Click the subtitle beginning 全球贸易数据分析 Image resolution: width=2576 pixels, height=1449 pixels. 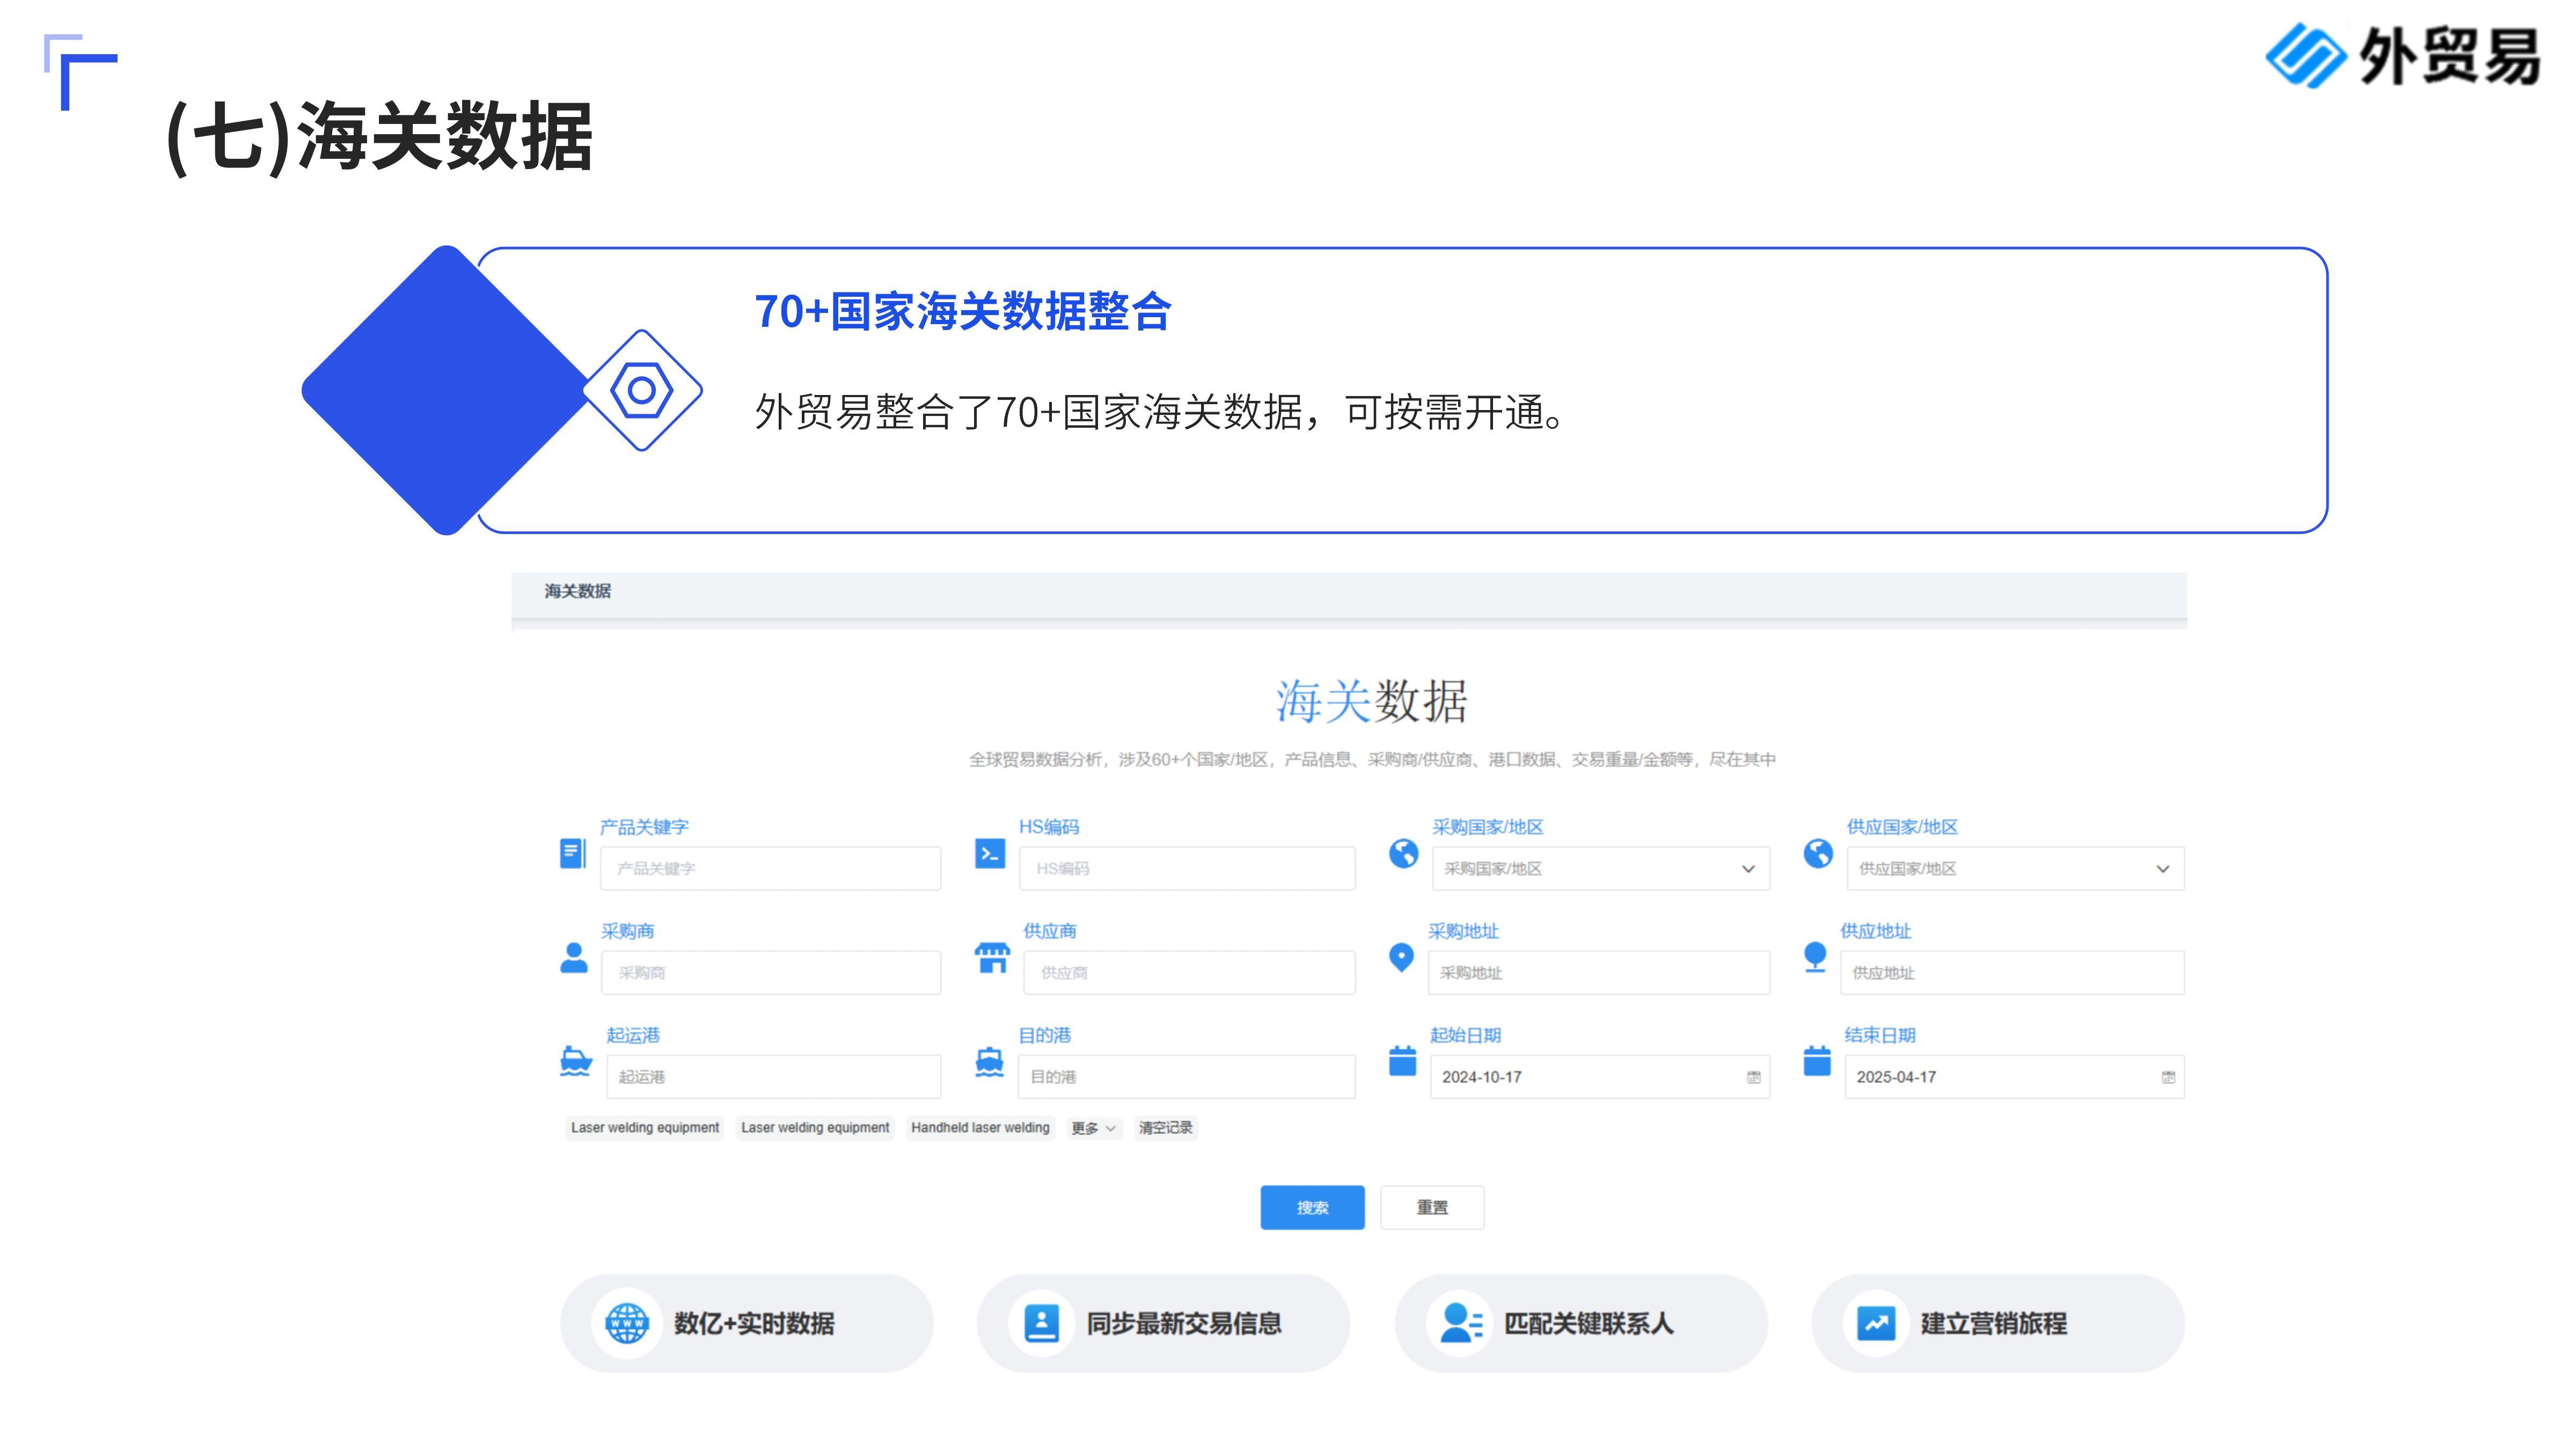point(1372,759)
